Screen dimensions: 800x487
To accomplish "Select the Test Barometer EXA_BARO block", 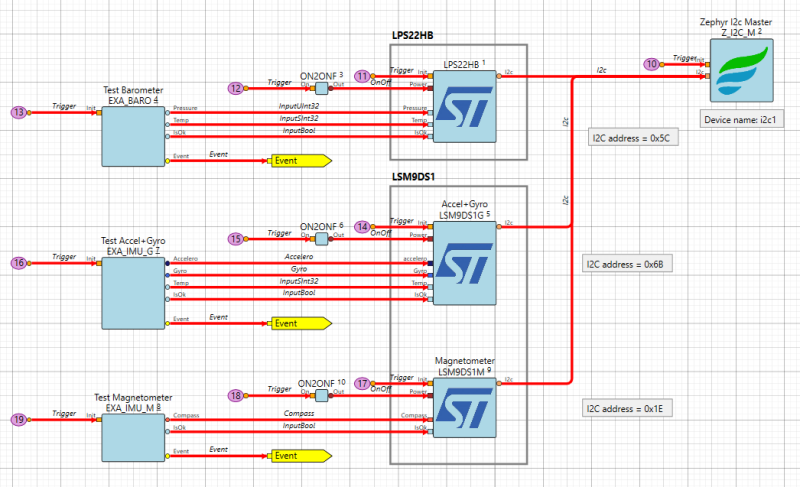I will pyautogui.click(x=133, y=136).
